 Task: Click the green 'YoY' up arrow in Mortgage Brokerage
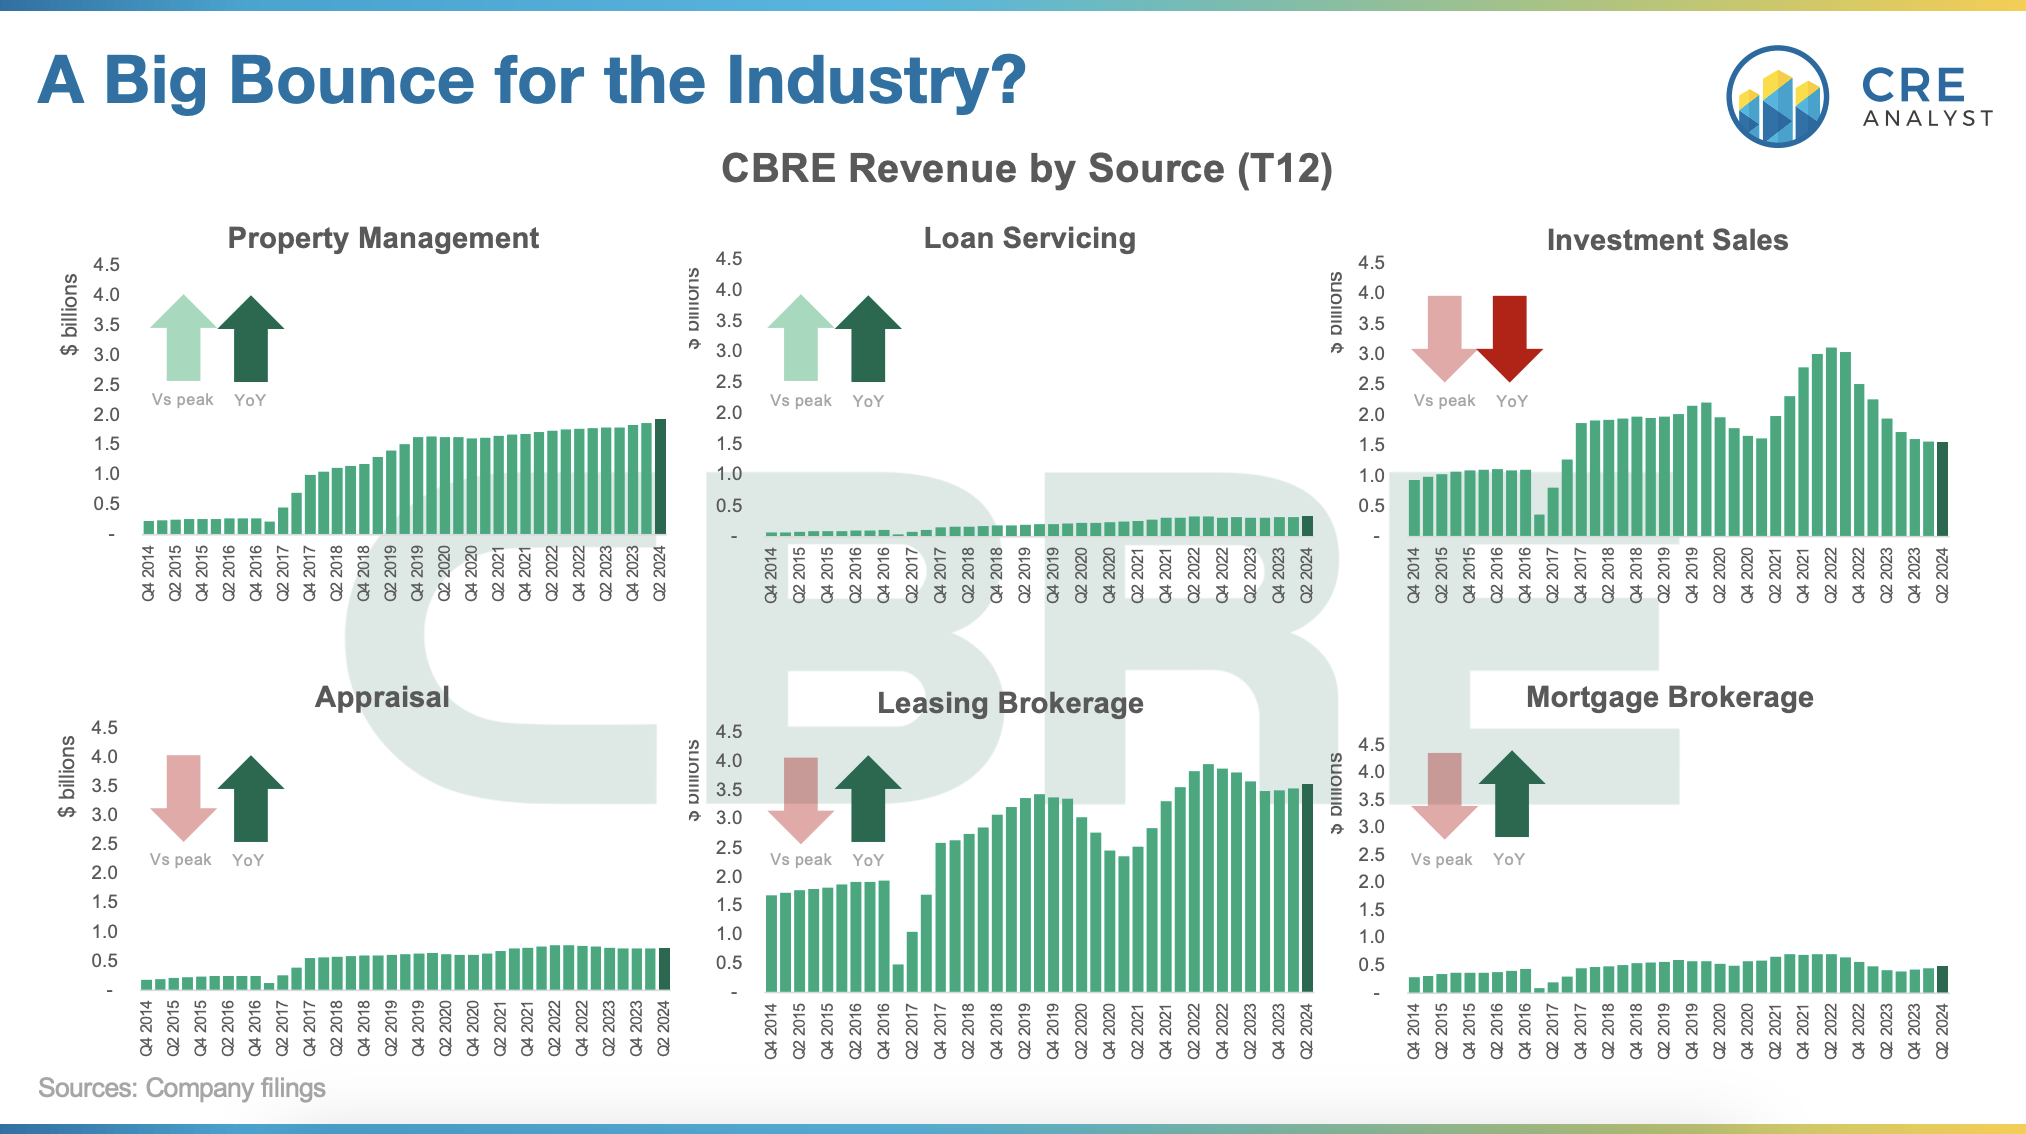[x=1513, y=795]
